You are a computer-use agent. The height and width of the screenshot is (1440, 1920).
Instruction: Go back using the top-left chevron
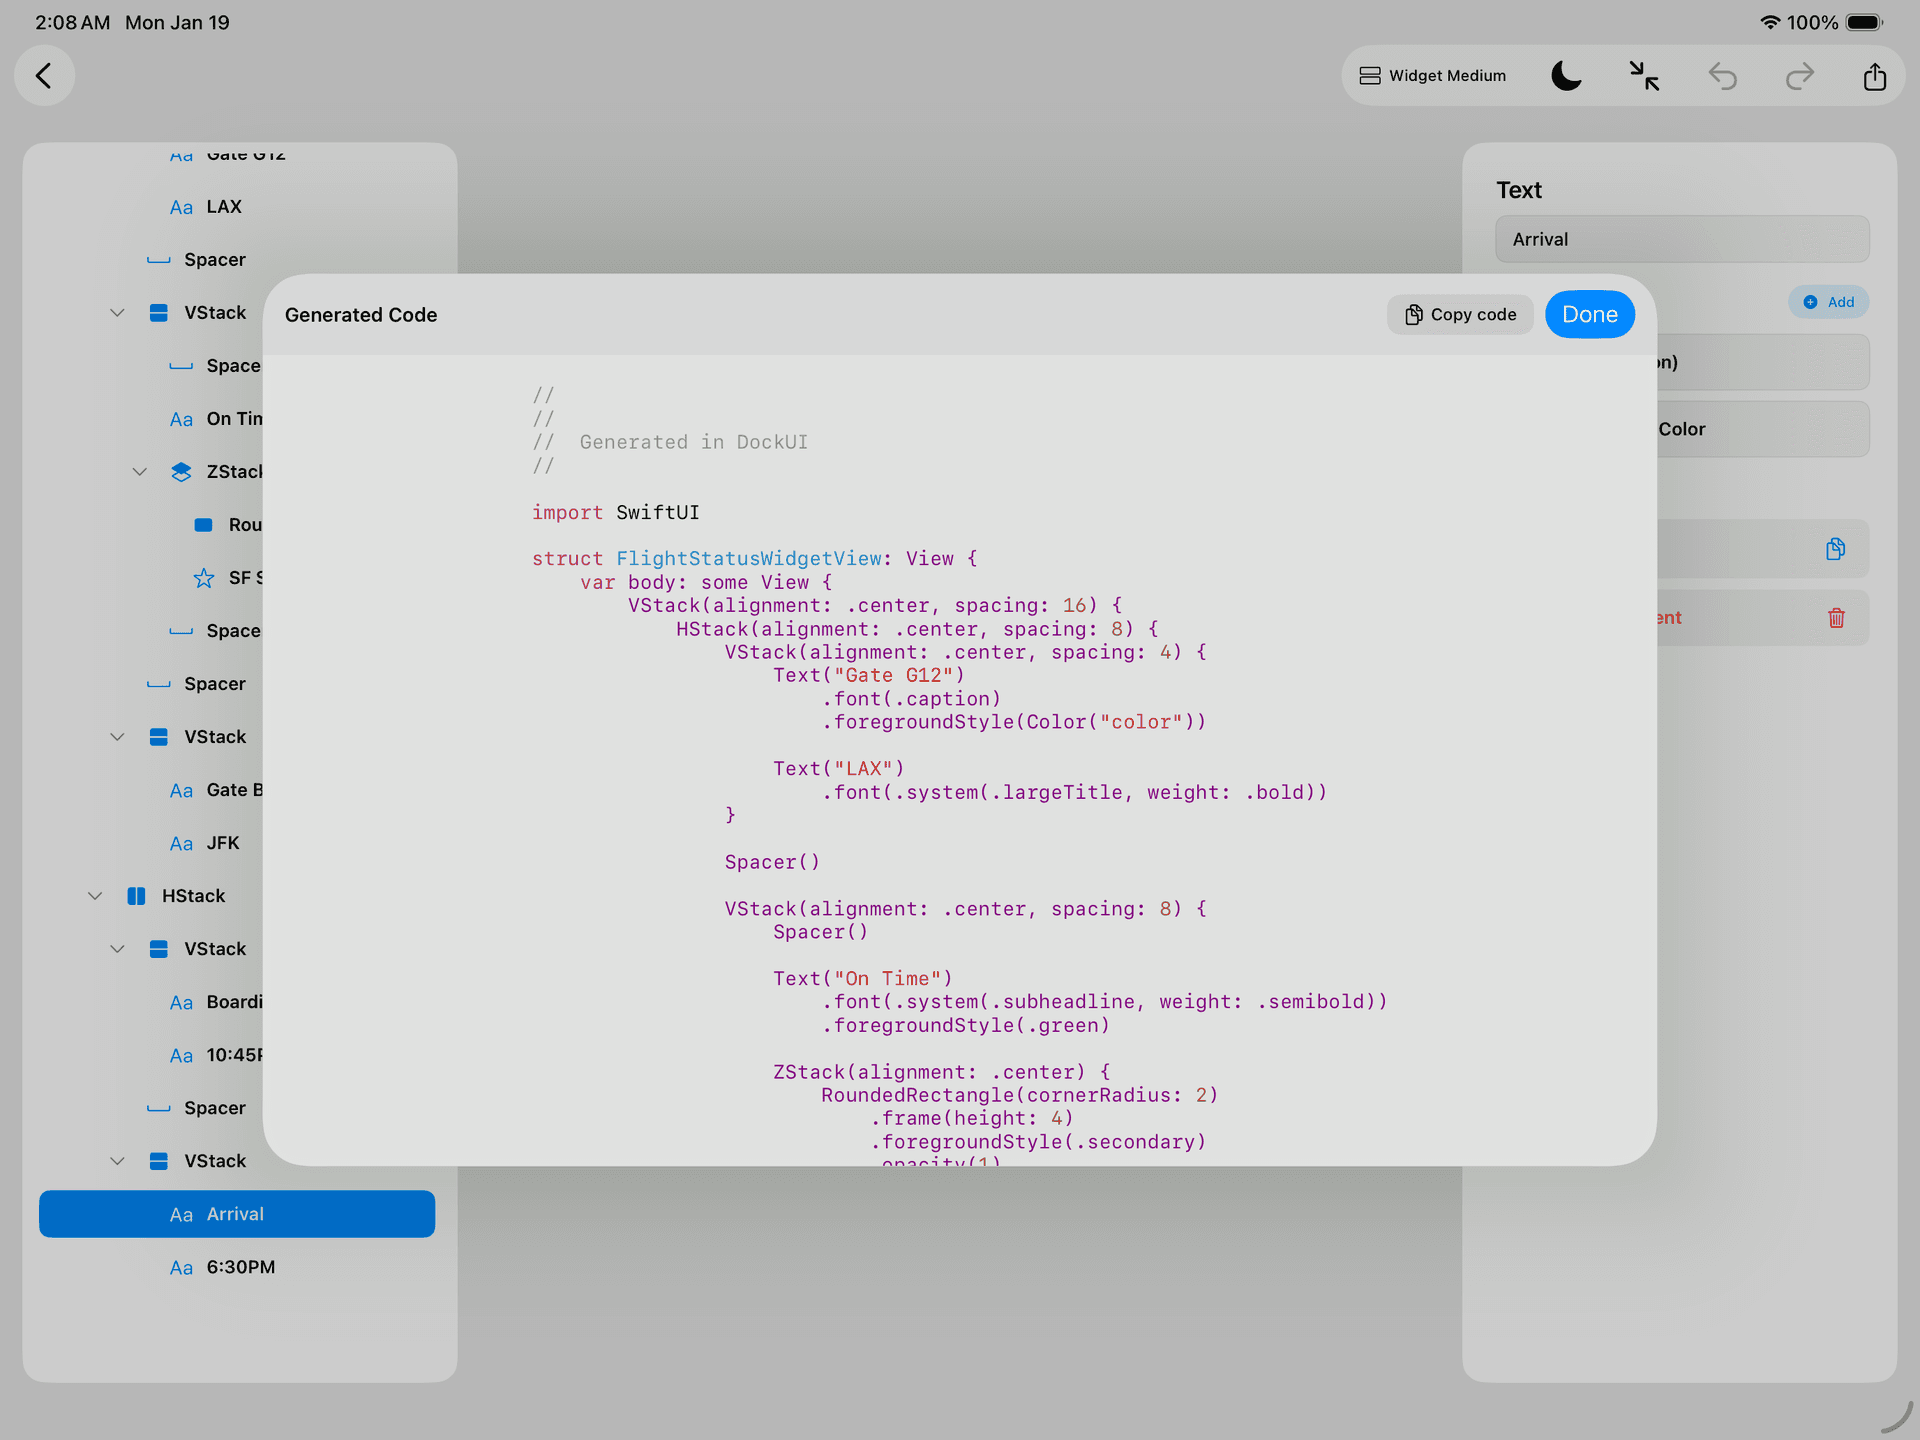pos(44,75)
